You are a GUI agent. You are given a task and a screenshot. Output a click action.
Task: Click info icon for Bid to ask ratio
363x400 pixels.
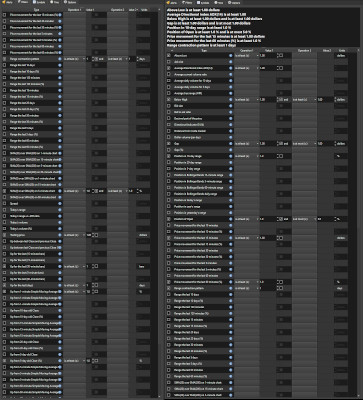pos(231,112)
